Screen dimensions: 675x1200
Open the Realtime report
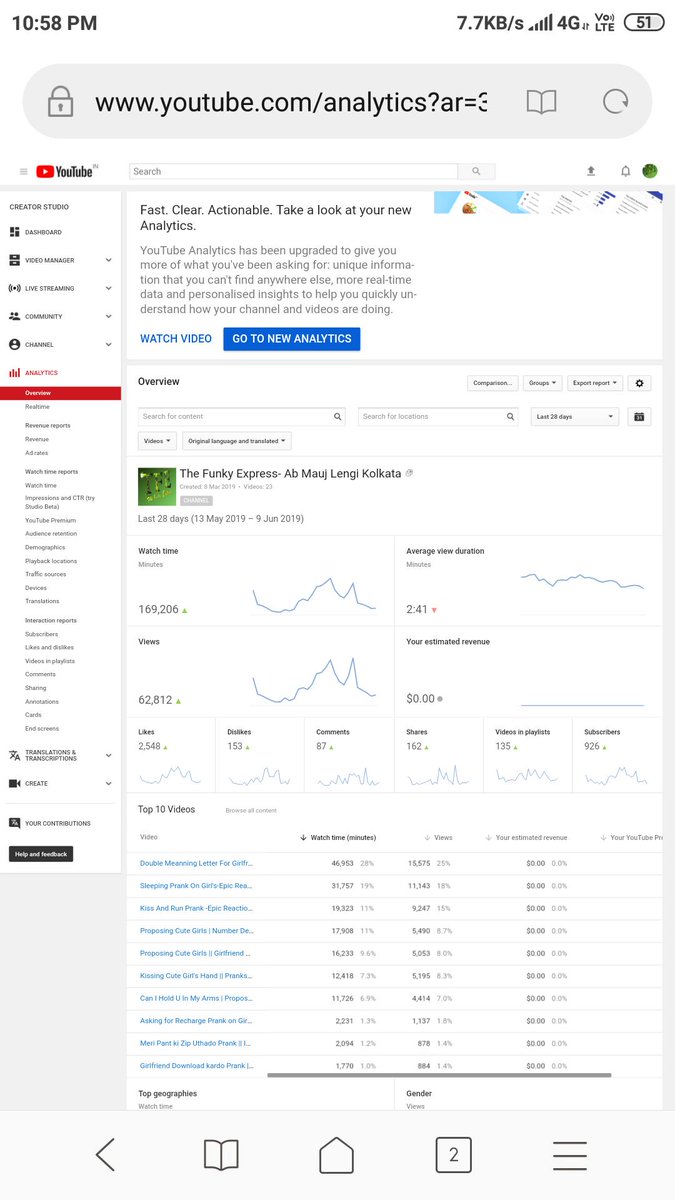(37, 407)
